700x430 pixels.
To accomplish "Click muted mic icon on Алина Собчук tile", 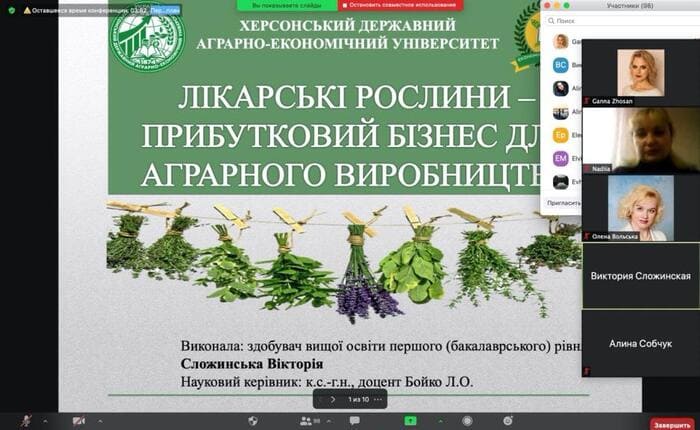I will point(587,372).
